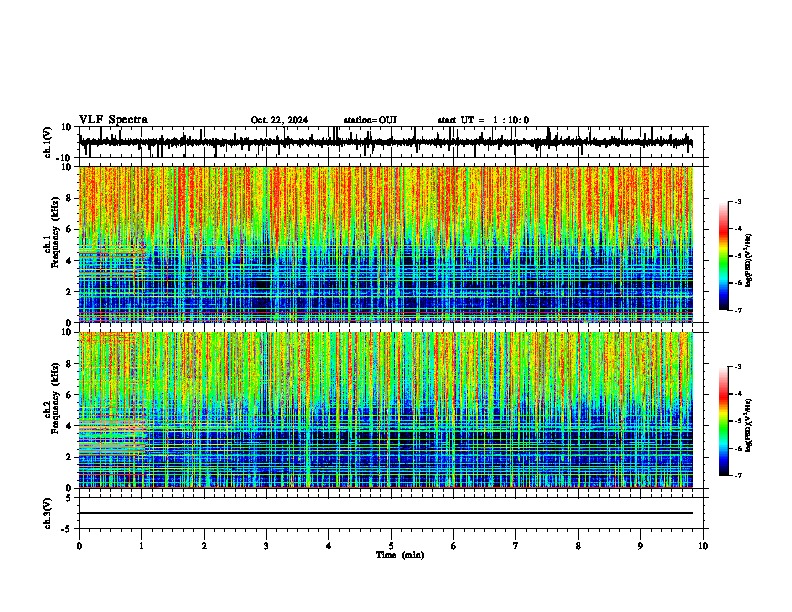Click time axis tick label "9"
This screenshot has width=792, height=612.
coord(640,546)
